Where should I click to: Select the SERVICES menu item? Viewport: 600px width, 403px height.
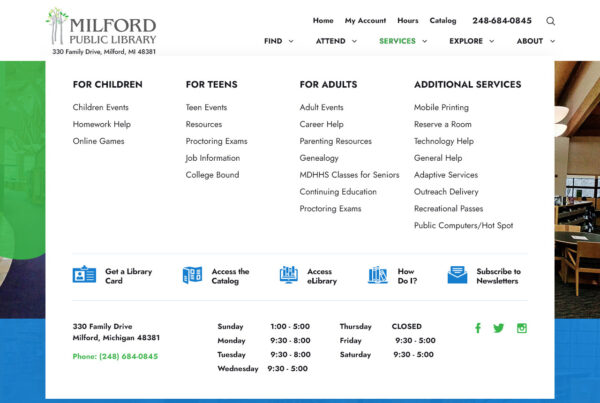click(x=397, y=41)
